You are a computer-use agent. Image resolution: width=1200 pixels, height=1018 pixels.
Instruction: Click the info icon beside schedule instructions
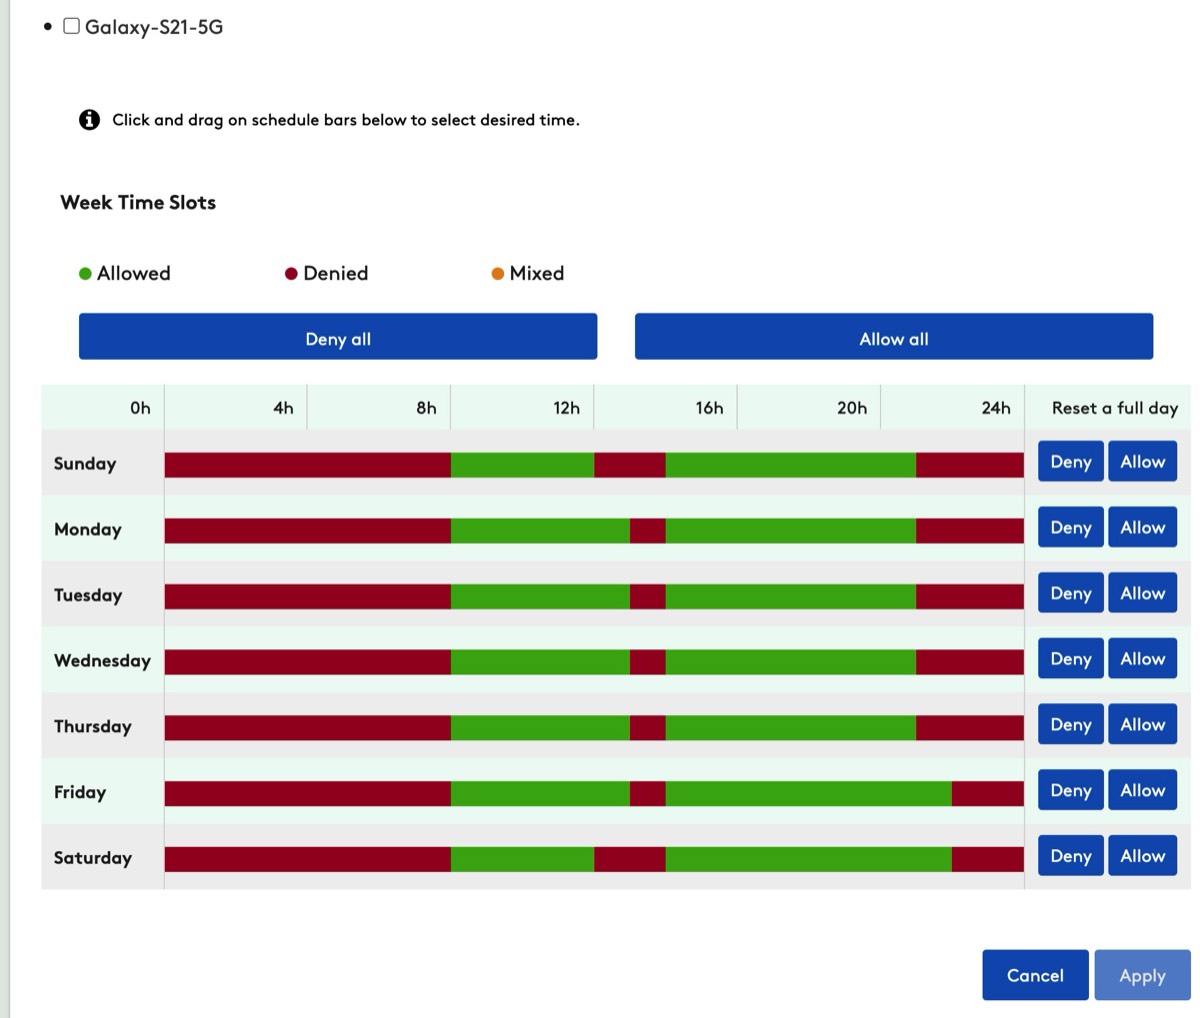point(89,120)
